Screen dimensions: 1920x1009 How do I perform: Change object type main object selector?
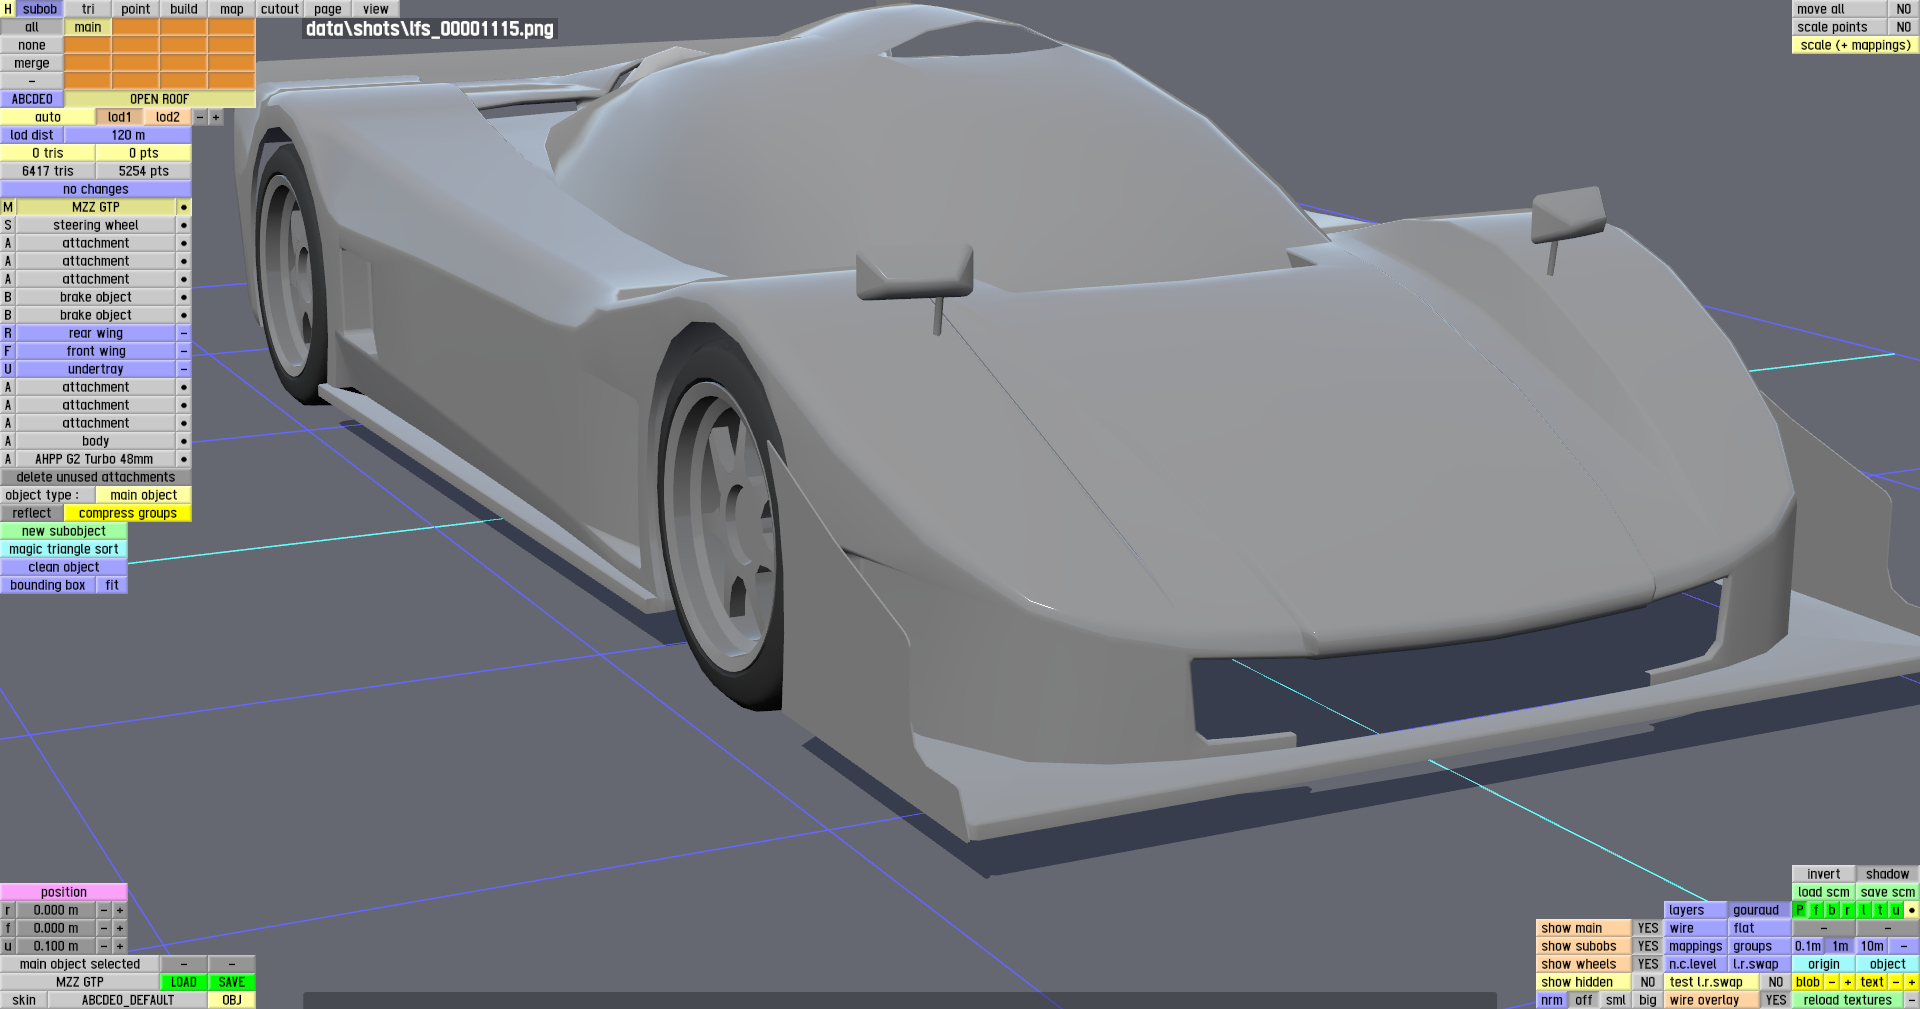144,495
